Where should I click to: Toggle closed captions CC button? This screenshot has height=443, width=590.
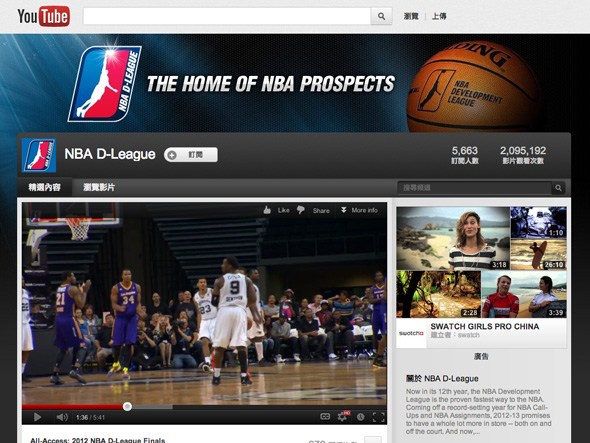click(325, 417)
